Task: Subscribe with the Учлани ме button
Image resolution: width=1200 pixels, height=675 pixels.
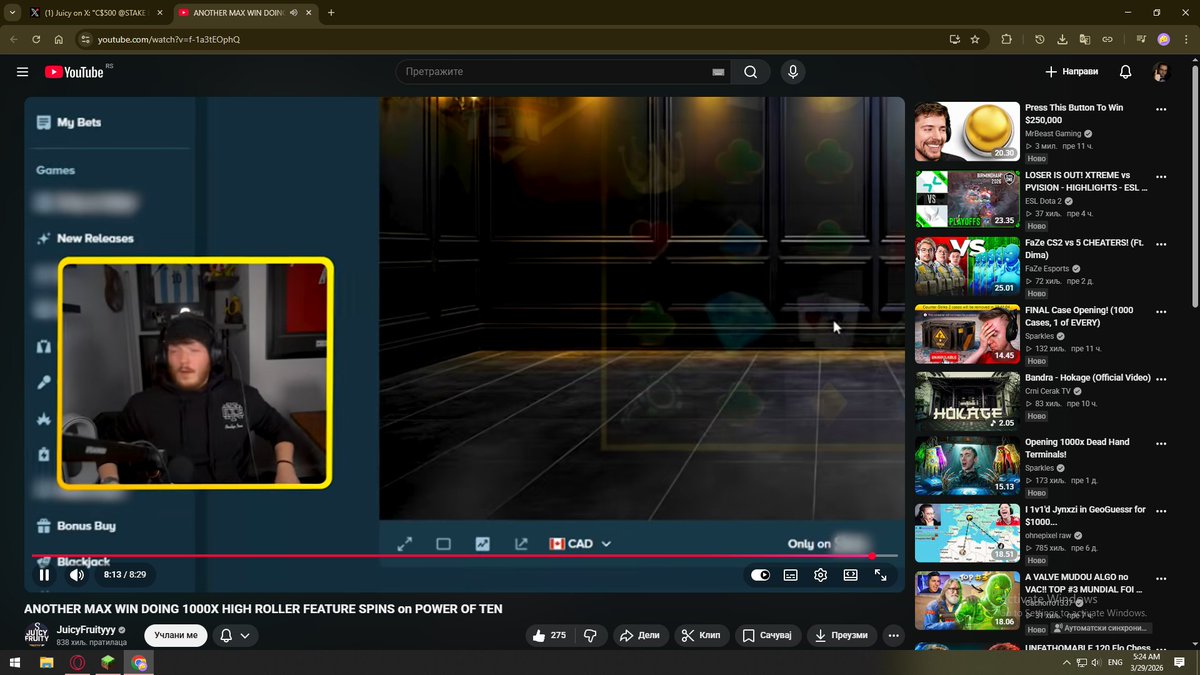Action: click(176, 635)
